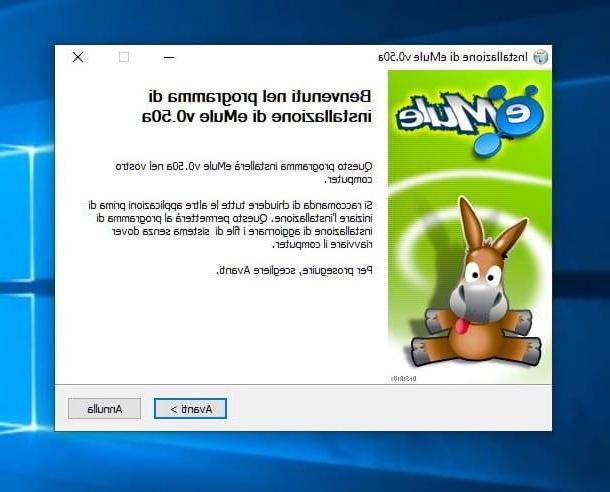Click the Avanti button to proceed
This screenshot has height=492, width=610.
pos(190,408)
